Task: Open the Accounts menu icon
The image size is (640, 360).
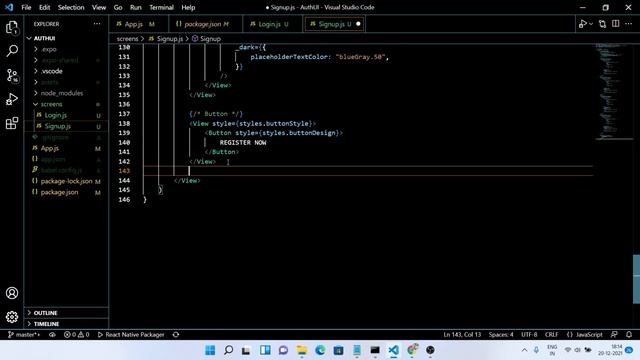Action: (x=12, y=293)
